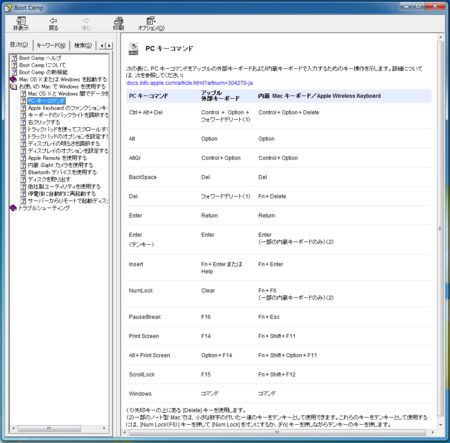Click the AltGr row label
Viewport: 450px width, 443px height.
[135, 158]
